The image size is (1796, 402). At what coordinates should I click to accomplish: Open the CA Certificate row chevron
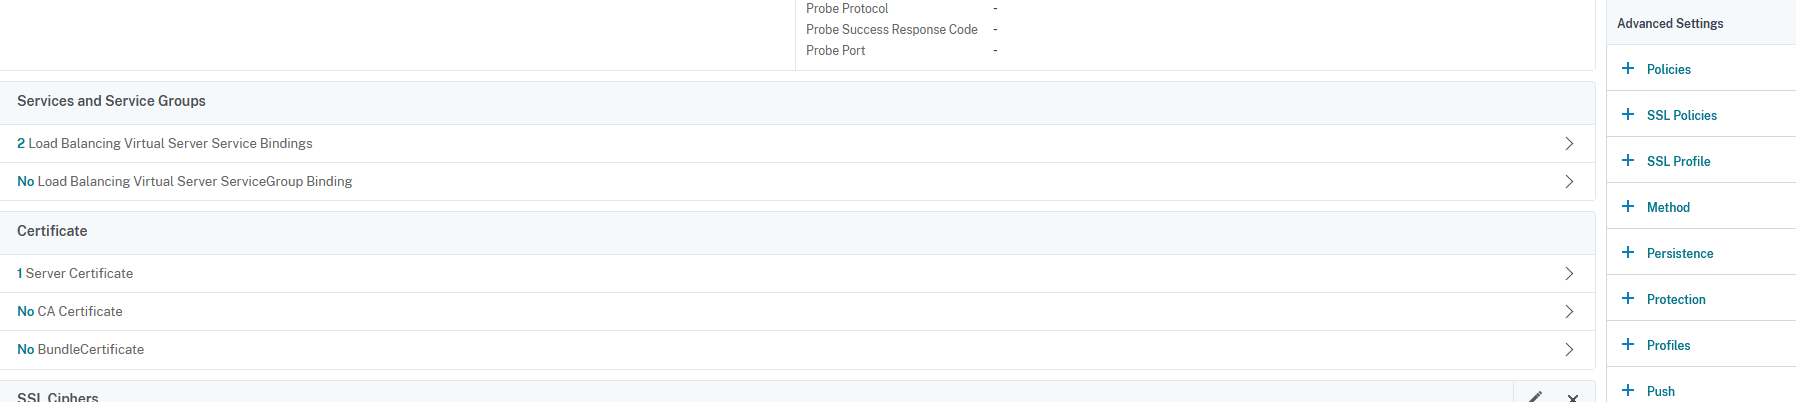click(x=1569, y=312)
